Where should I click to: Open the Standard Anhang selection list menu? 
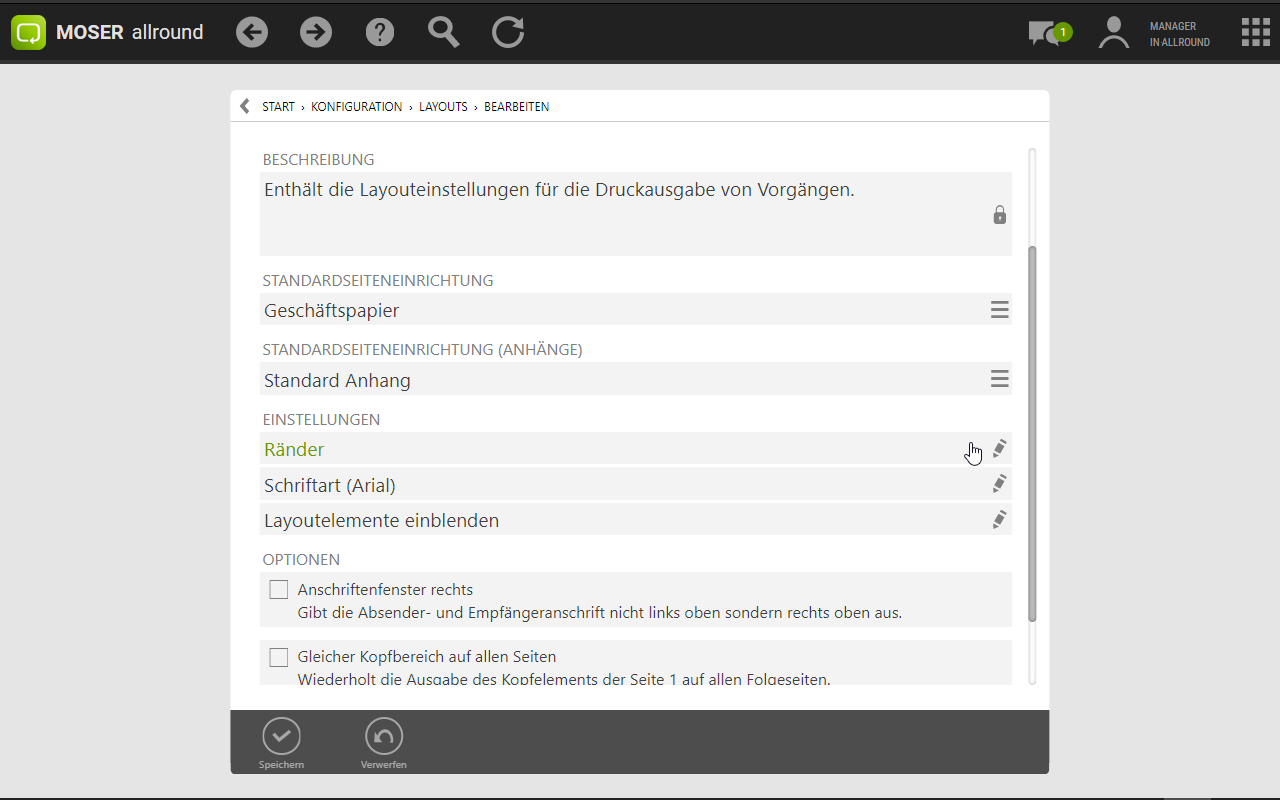click(999, 379)
